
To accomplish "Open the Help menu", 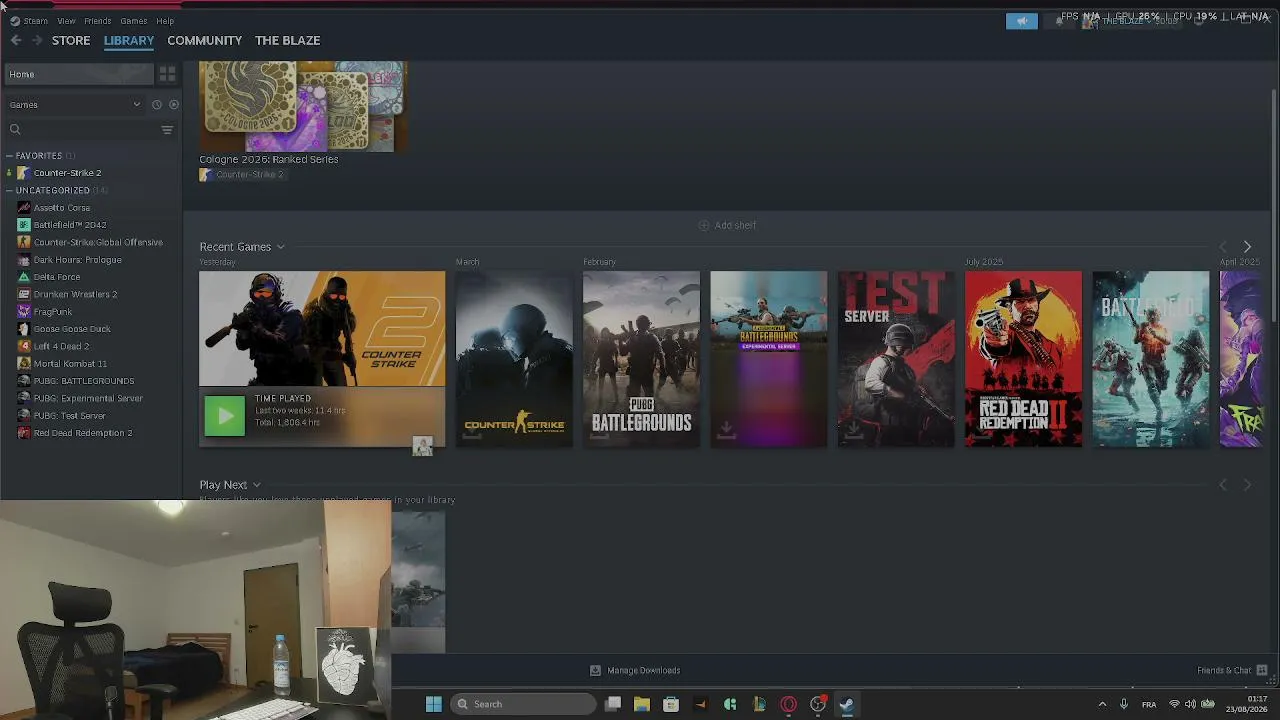I will pos(165,21).
